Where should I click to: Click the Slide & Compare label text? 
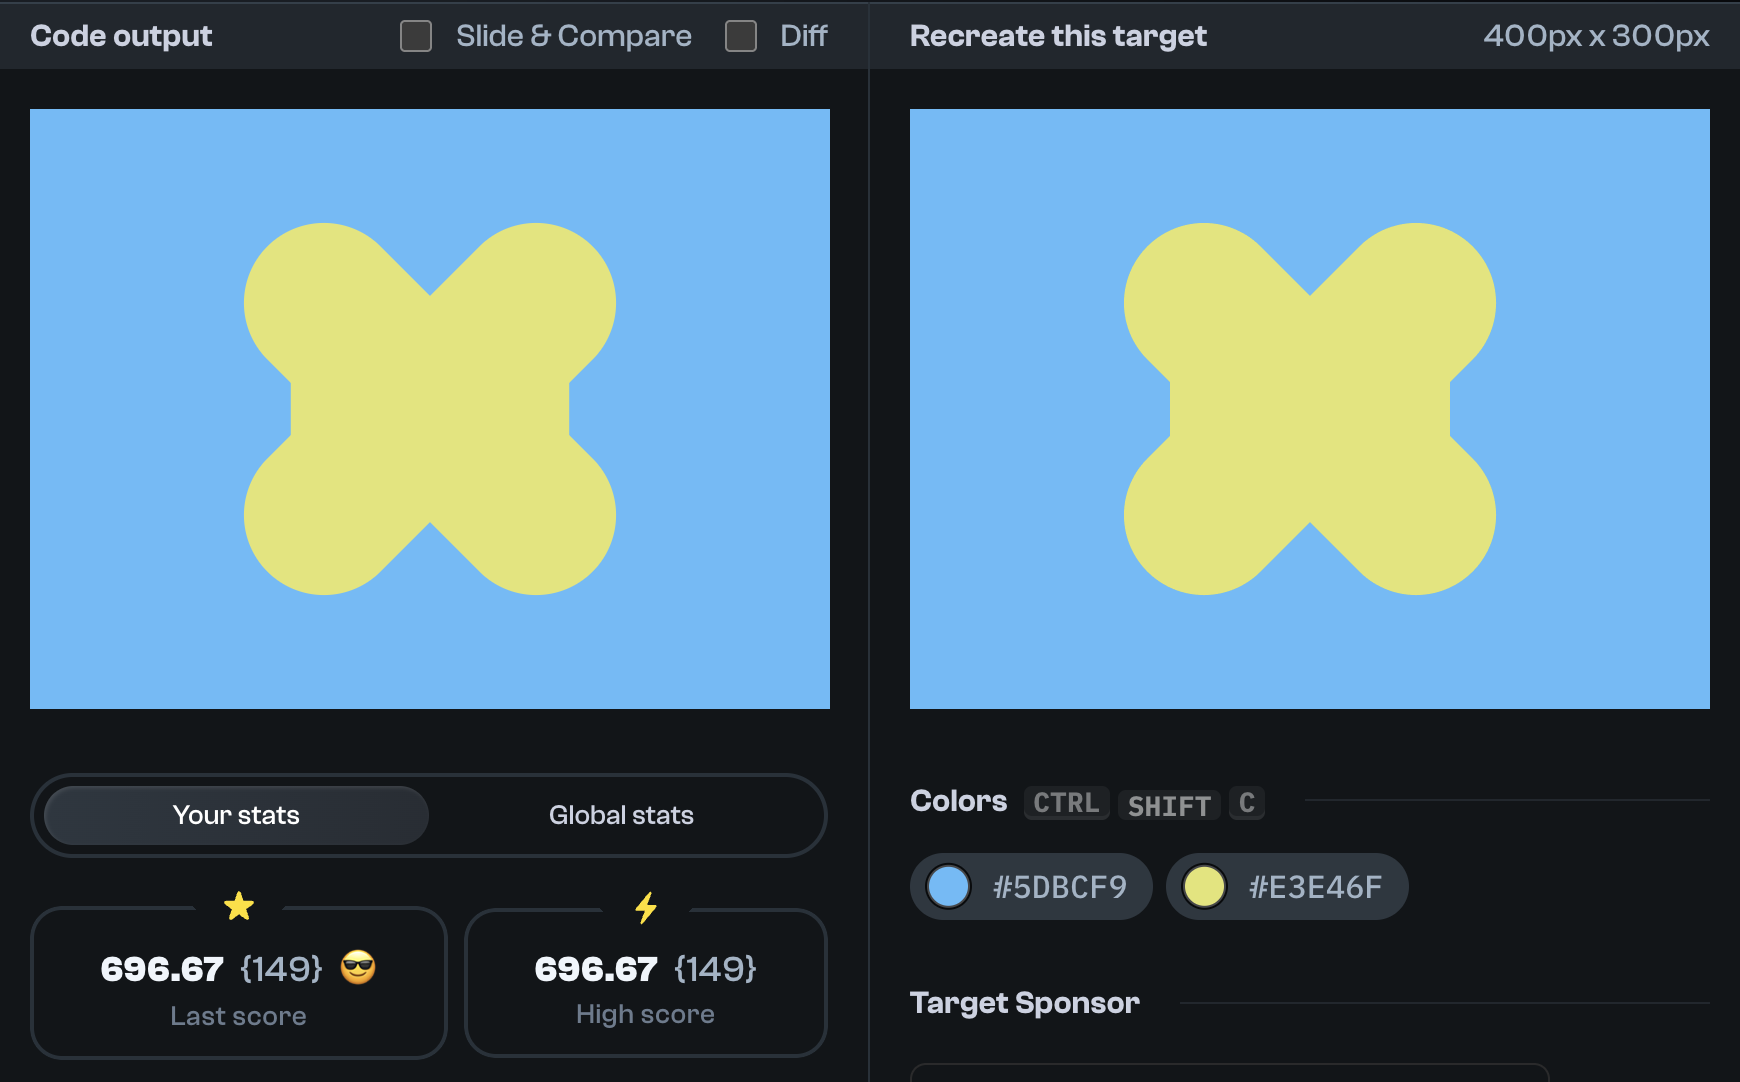point(574,36)
